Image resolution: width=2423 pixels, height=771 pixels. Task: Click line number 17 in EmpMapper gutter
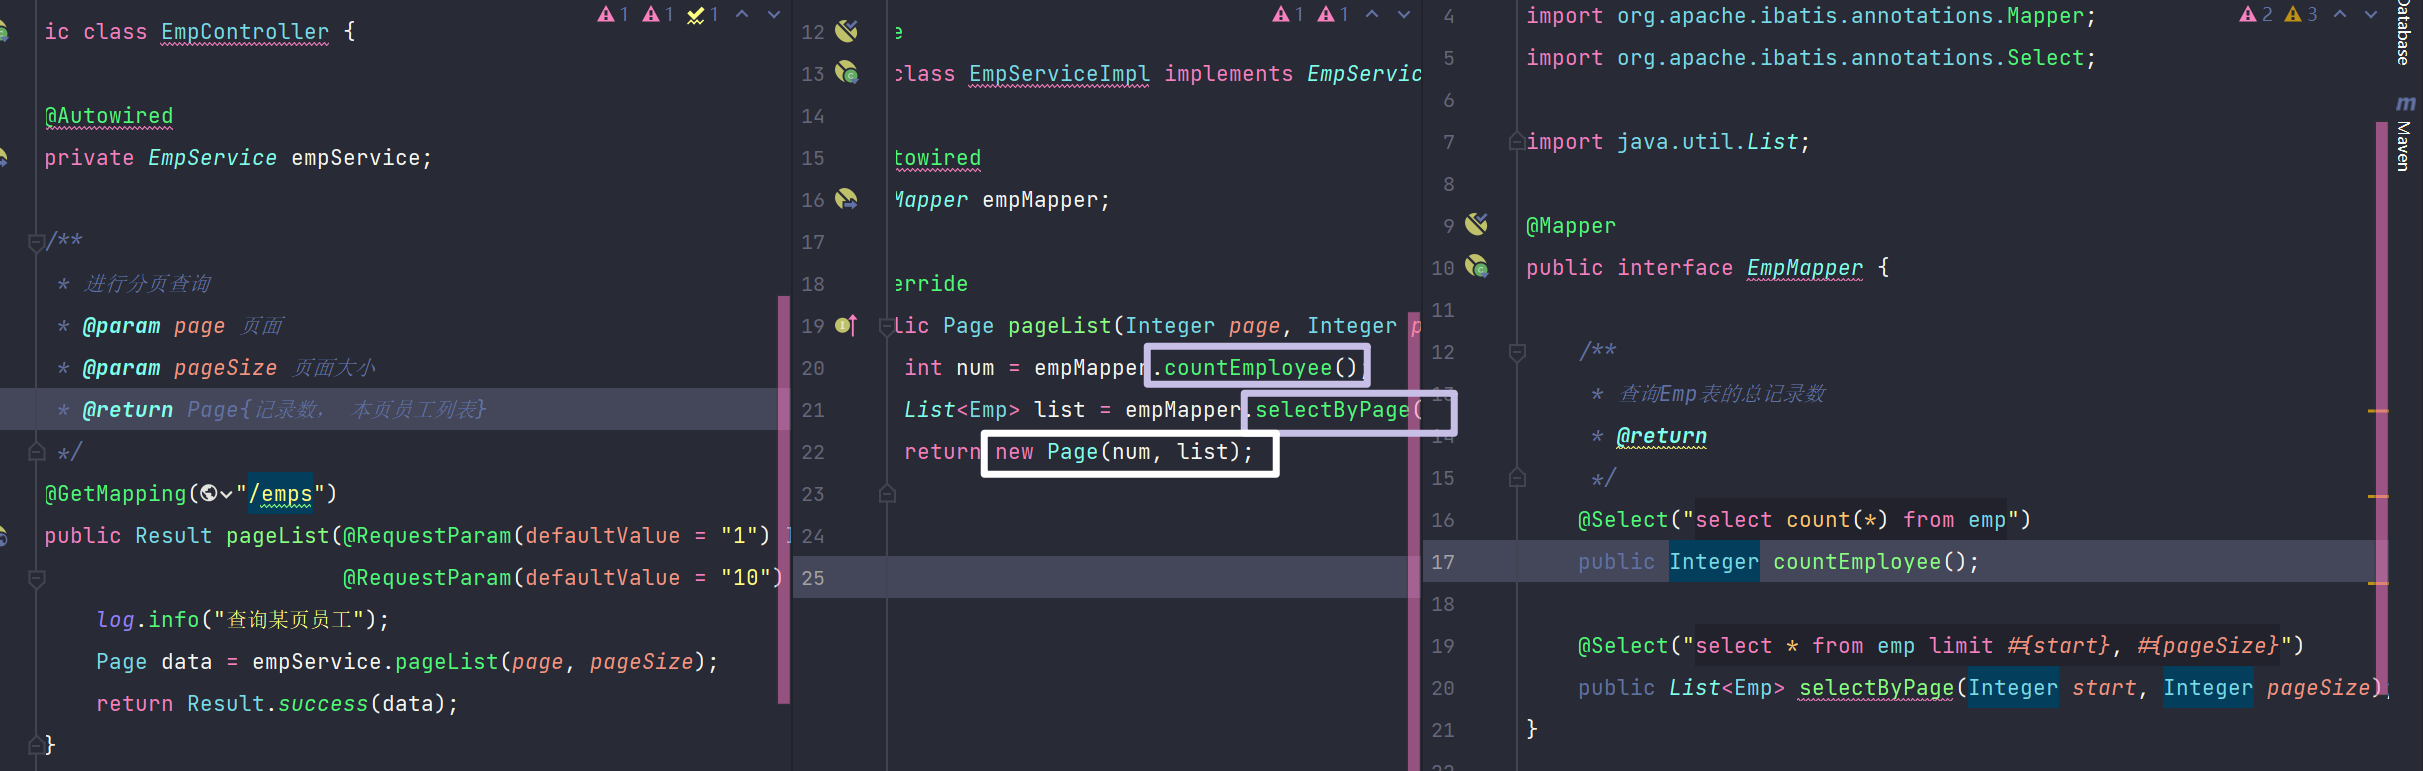1443,562
